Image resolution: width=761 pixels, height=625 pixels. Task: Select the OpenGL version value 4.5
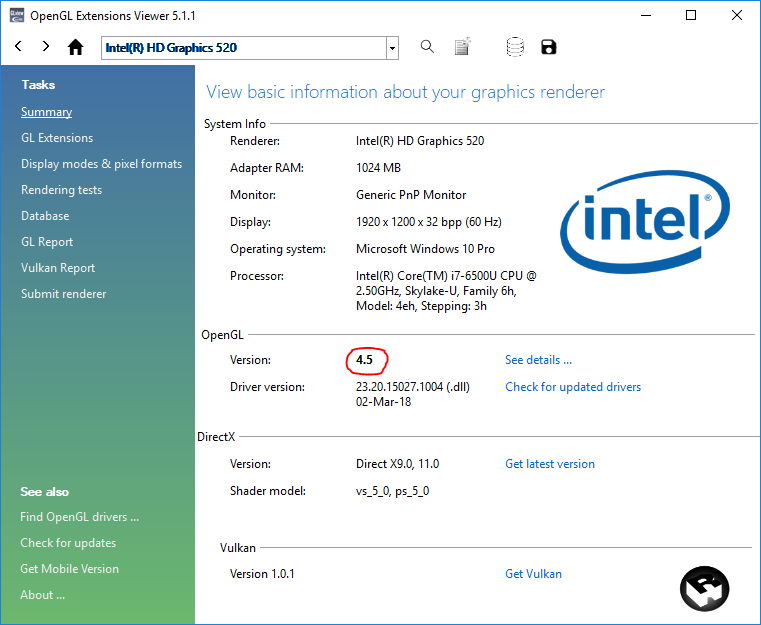(364, 360)
